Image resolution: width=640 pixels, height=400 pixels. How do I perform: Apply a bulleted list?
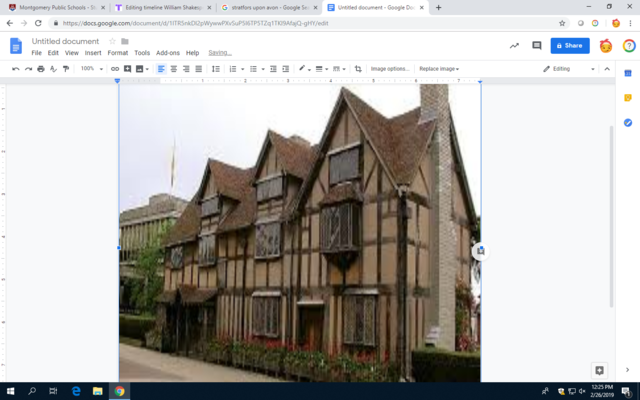click(253, 69)
